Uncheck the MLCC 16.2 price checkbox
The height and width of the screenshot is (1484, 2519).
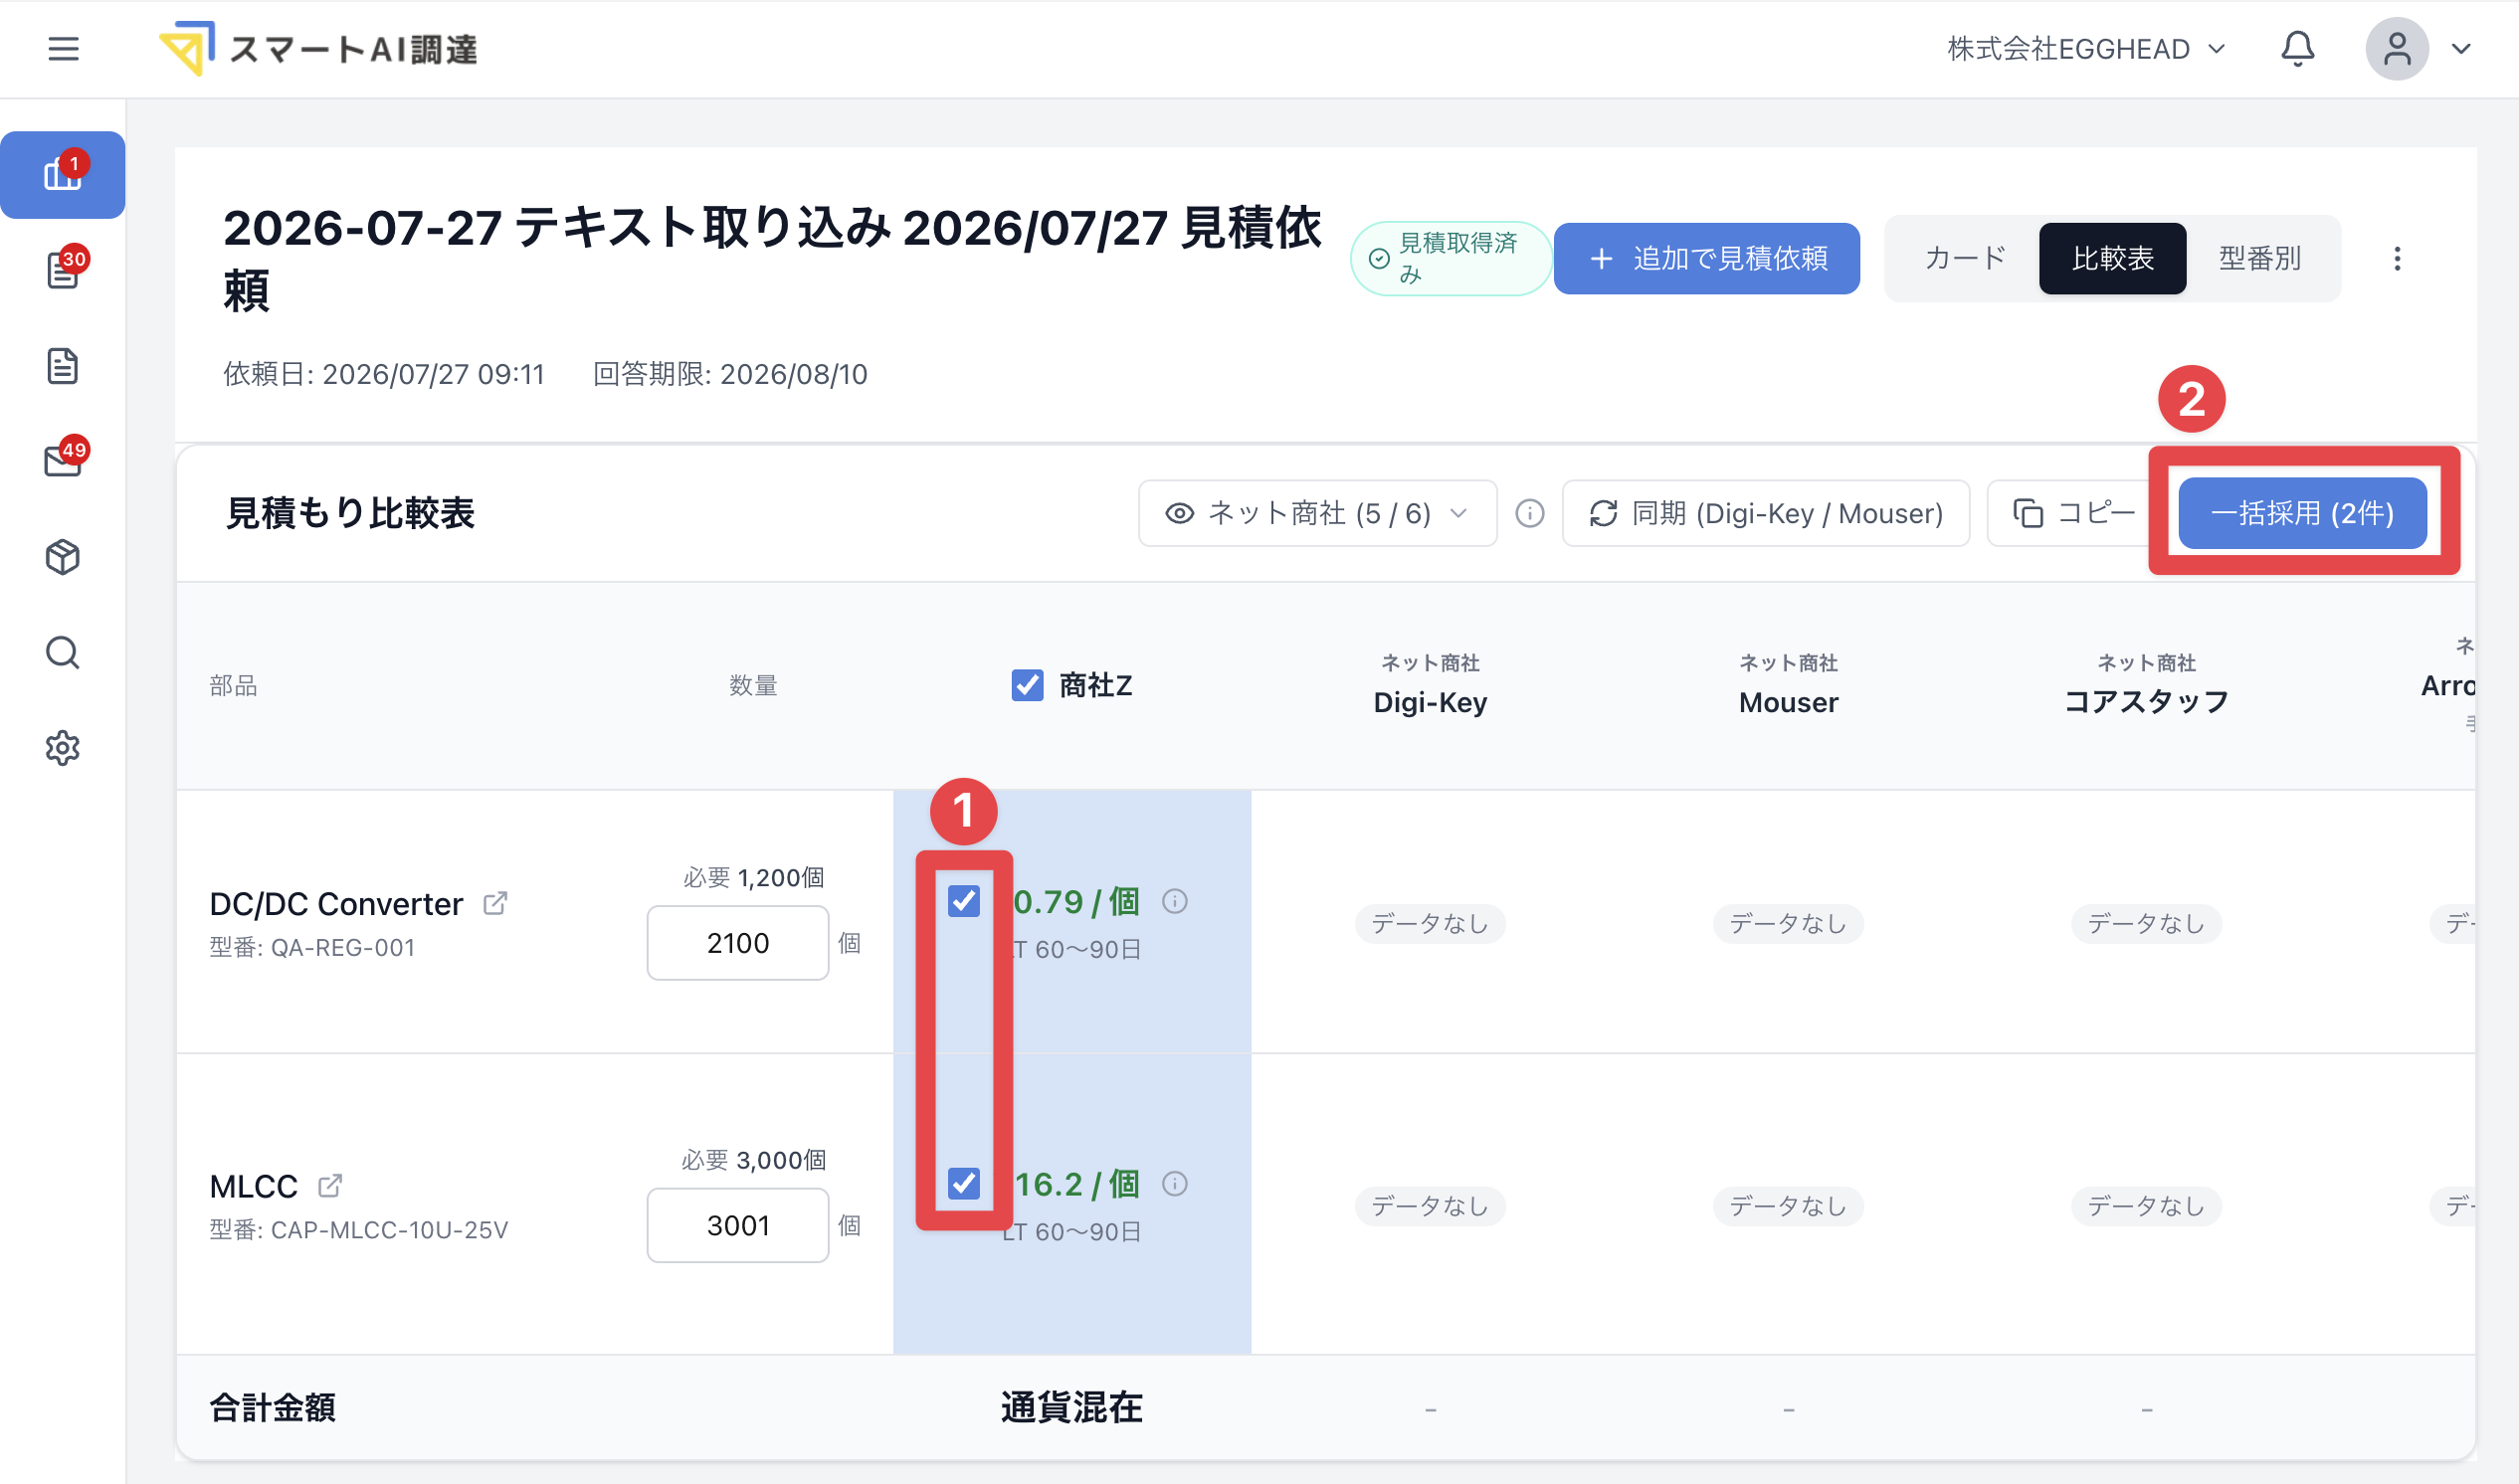coord(964,1183)
